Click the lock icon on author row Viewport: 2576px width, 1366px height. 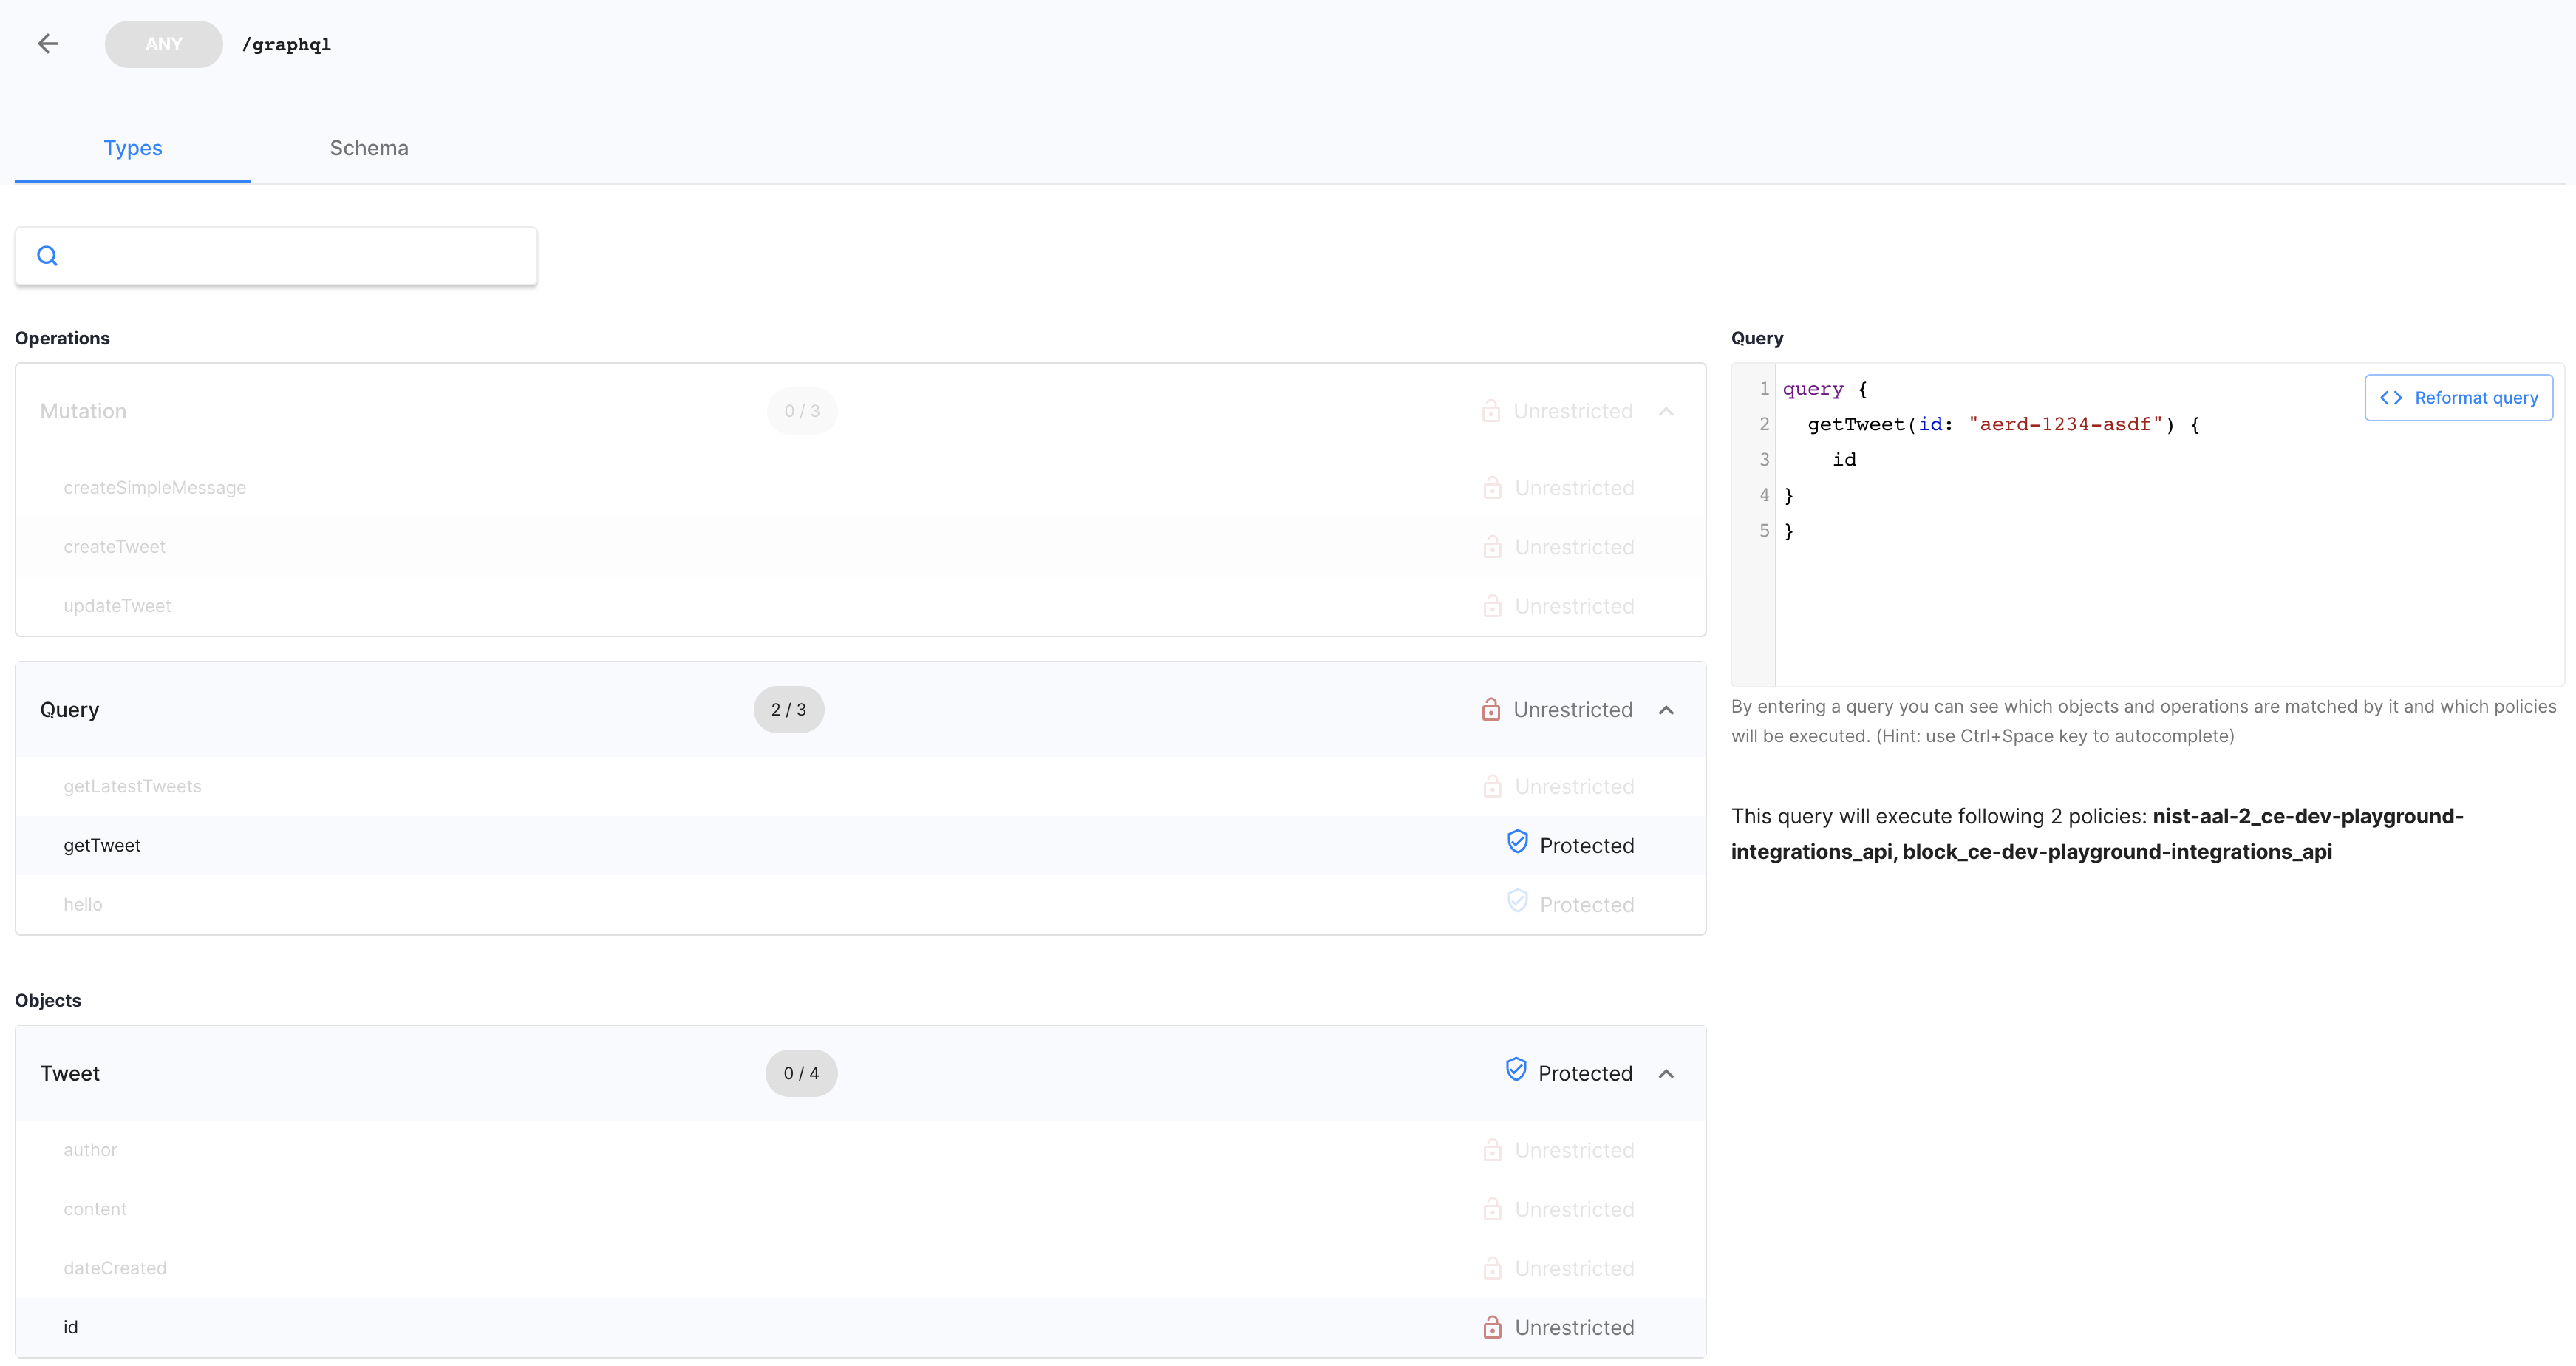point(1492,1150)
